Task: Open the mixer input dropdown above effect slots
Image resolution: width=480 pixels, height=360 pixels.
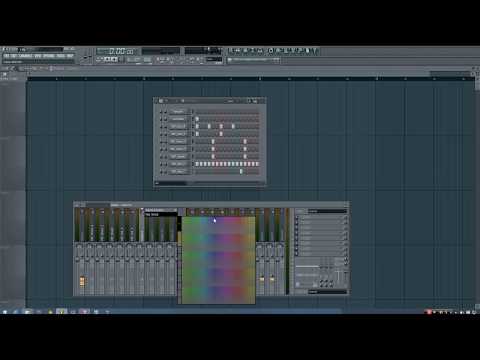Action: tap(327, 211)
